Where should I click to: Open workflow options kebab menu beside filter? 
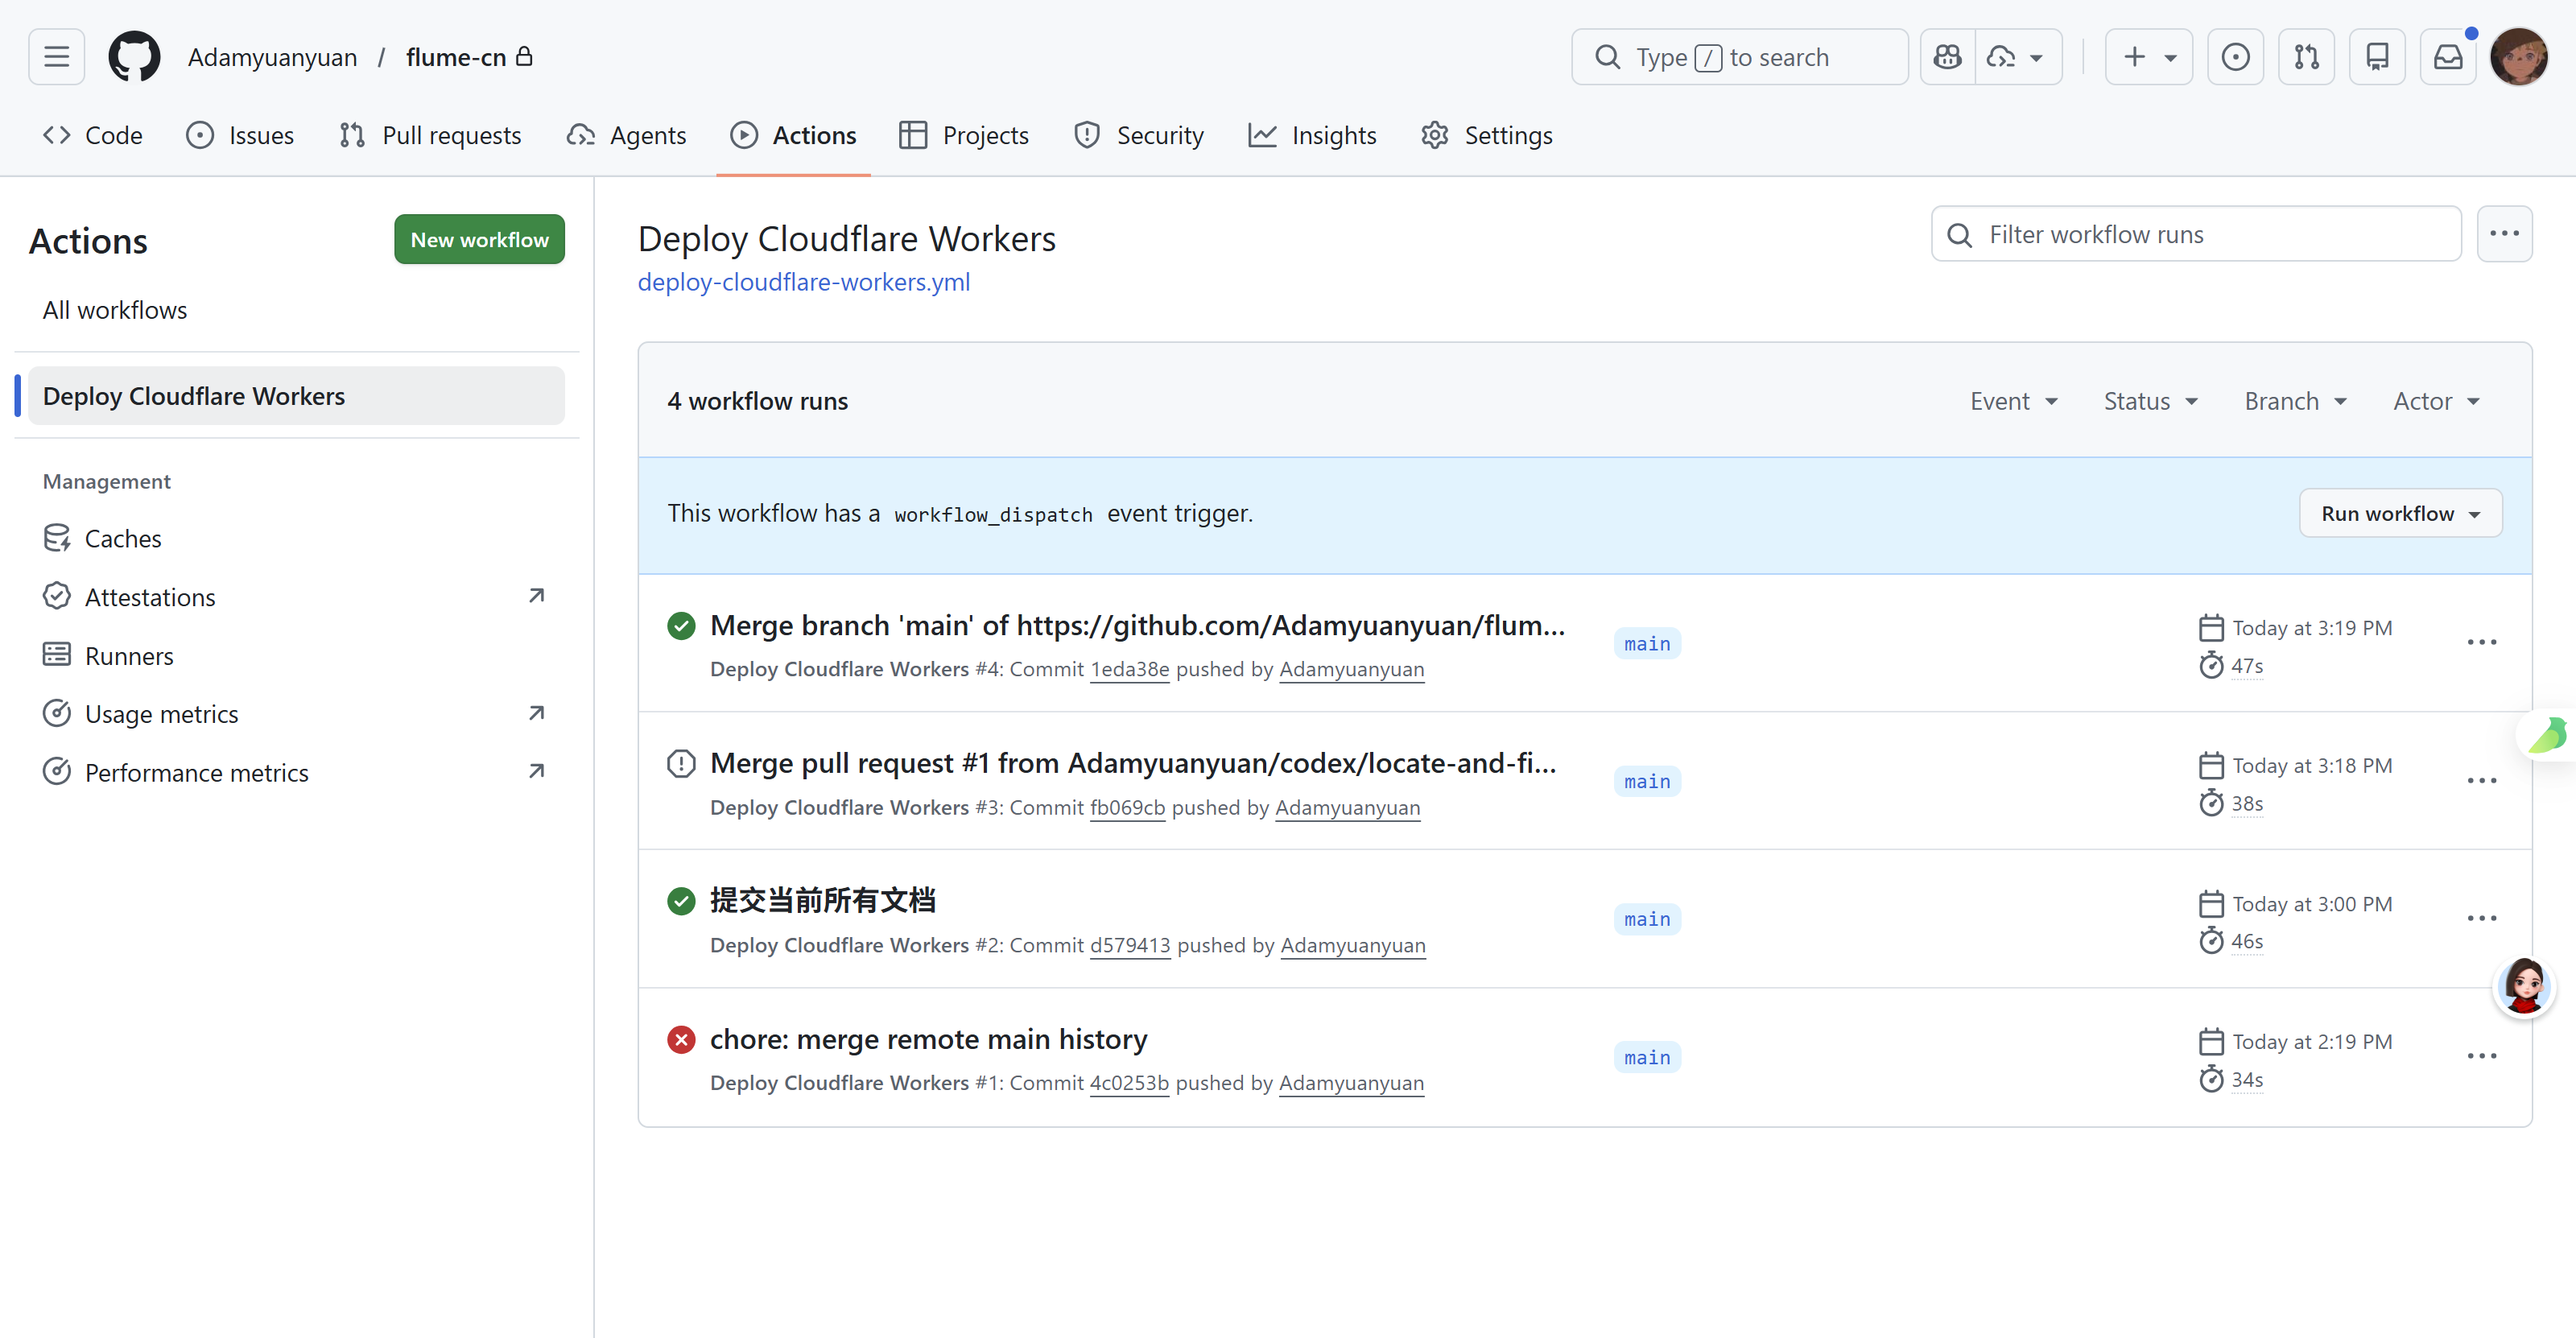(x=2504, y=234)
